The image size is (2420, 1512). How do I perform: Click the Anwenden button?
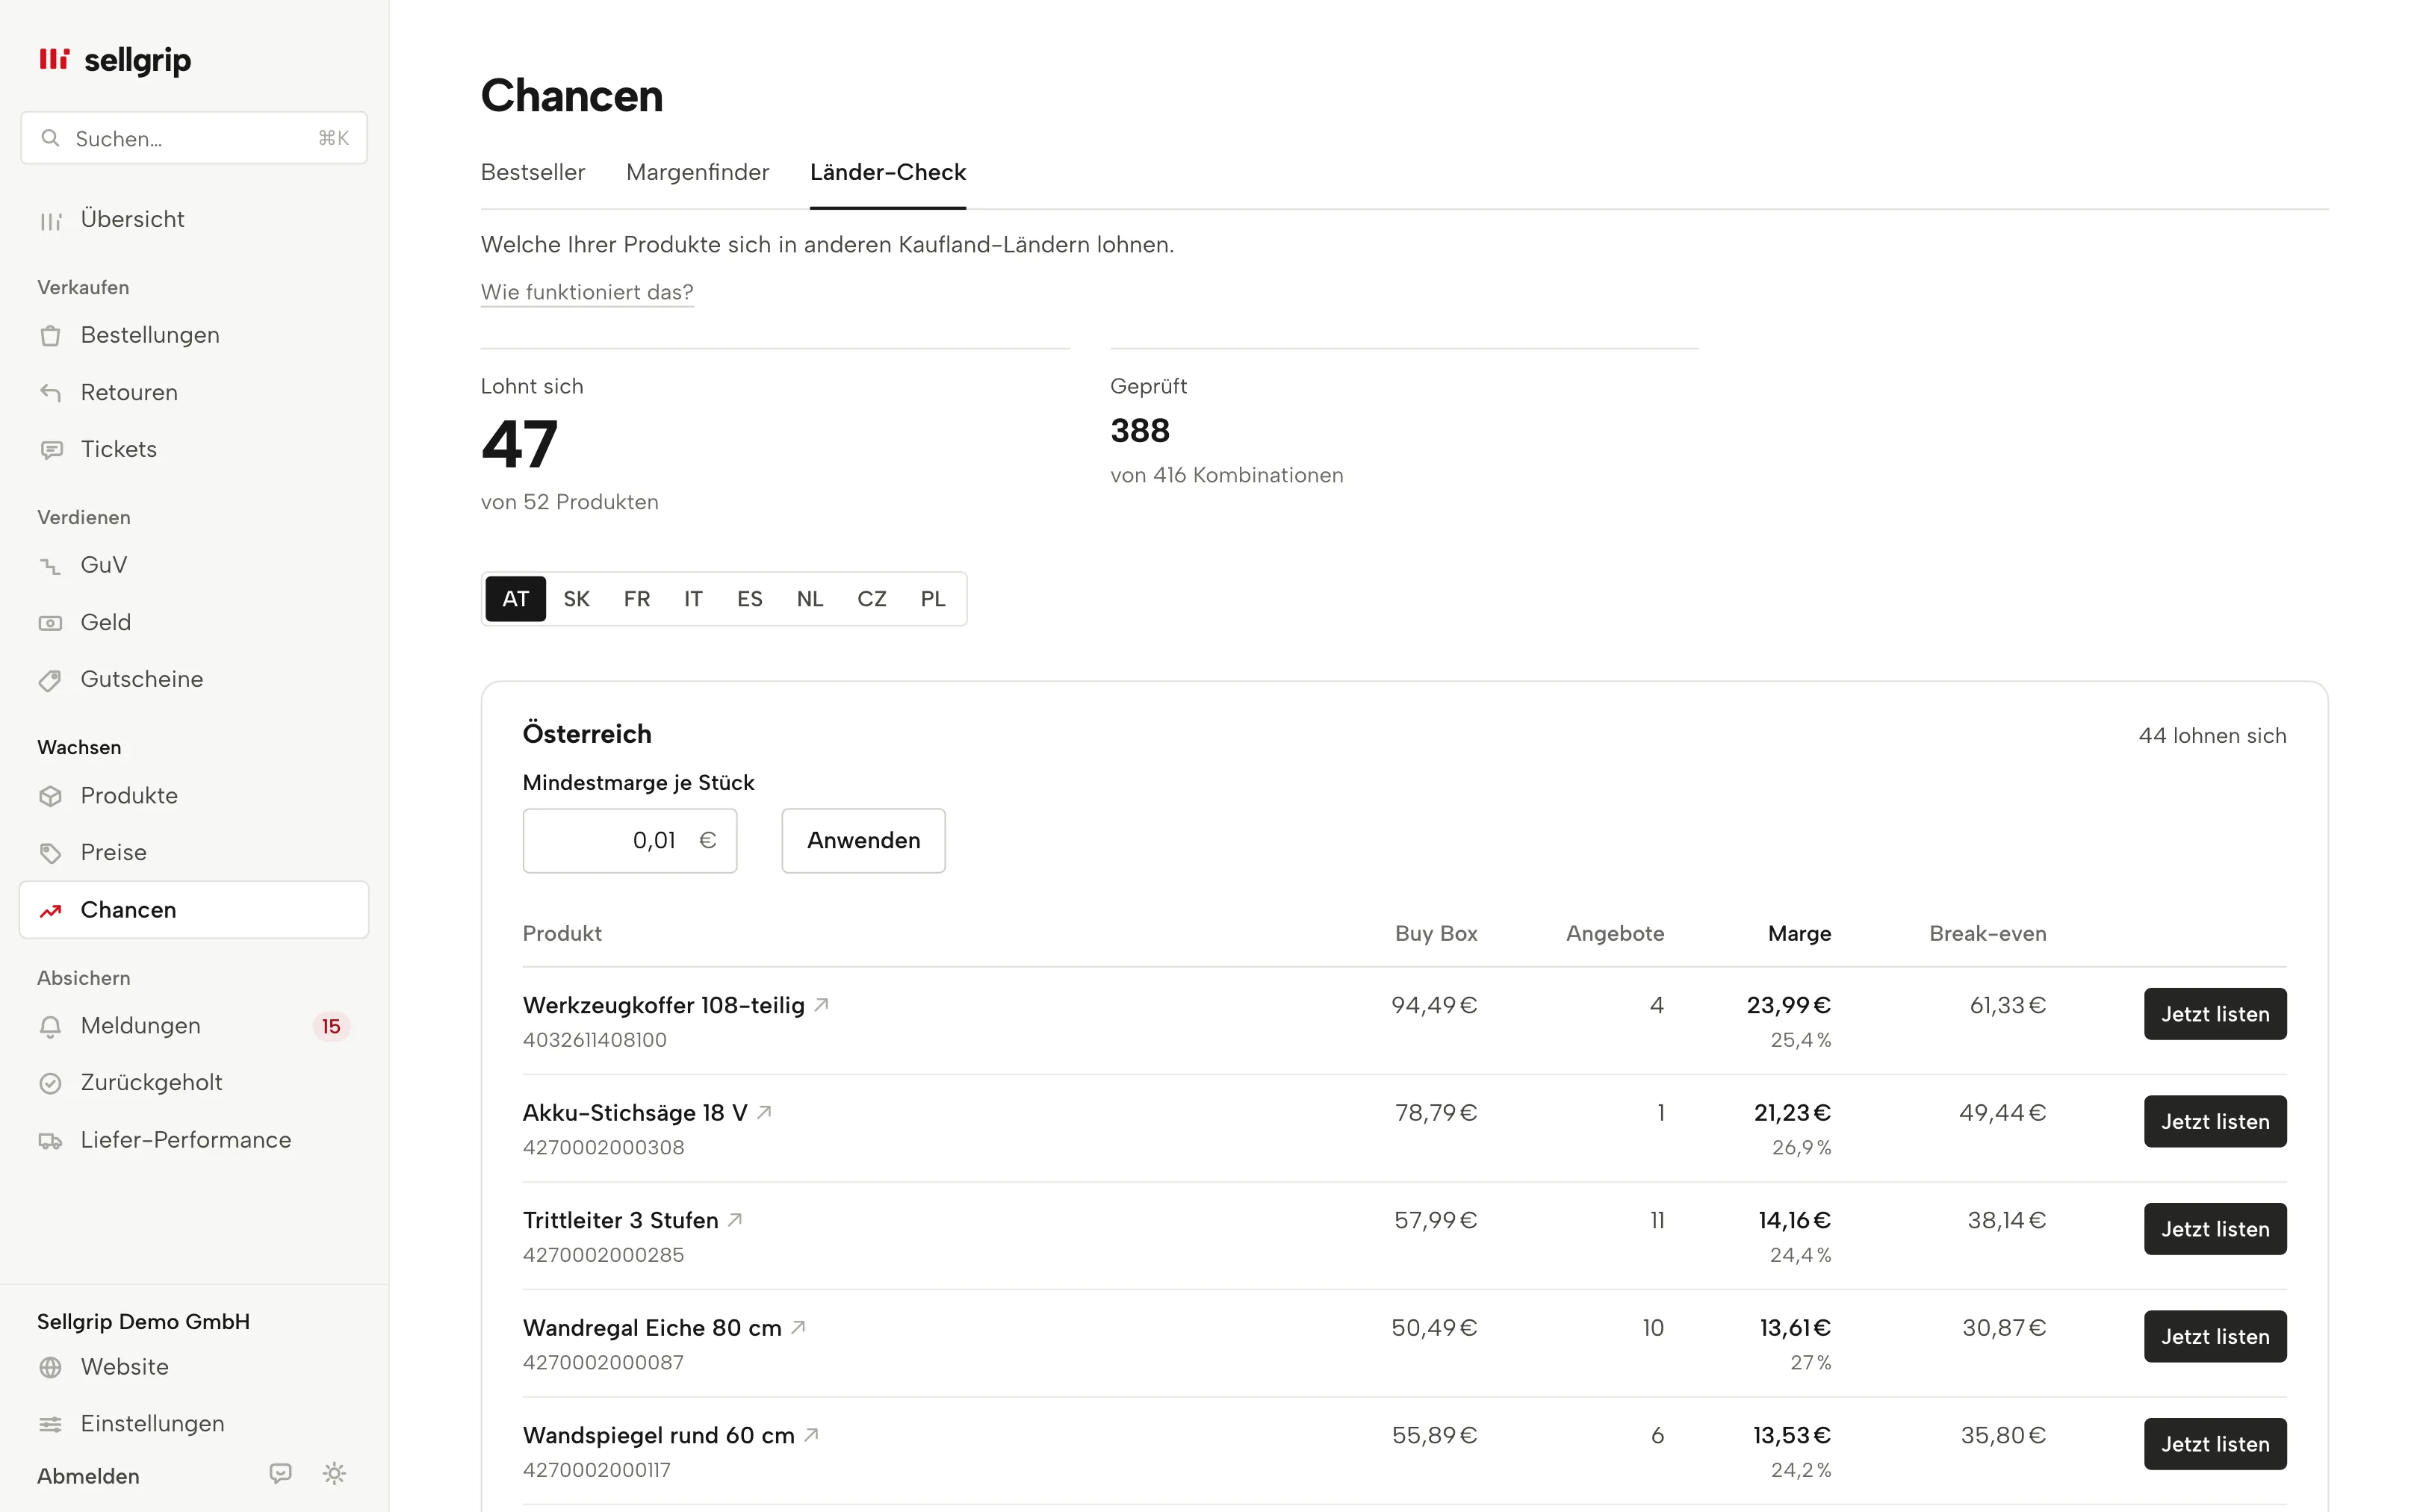[x=863, y=840]
